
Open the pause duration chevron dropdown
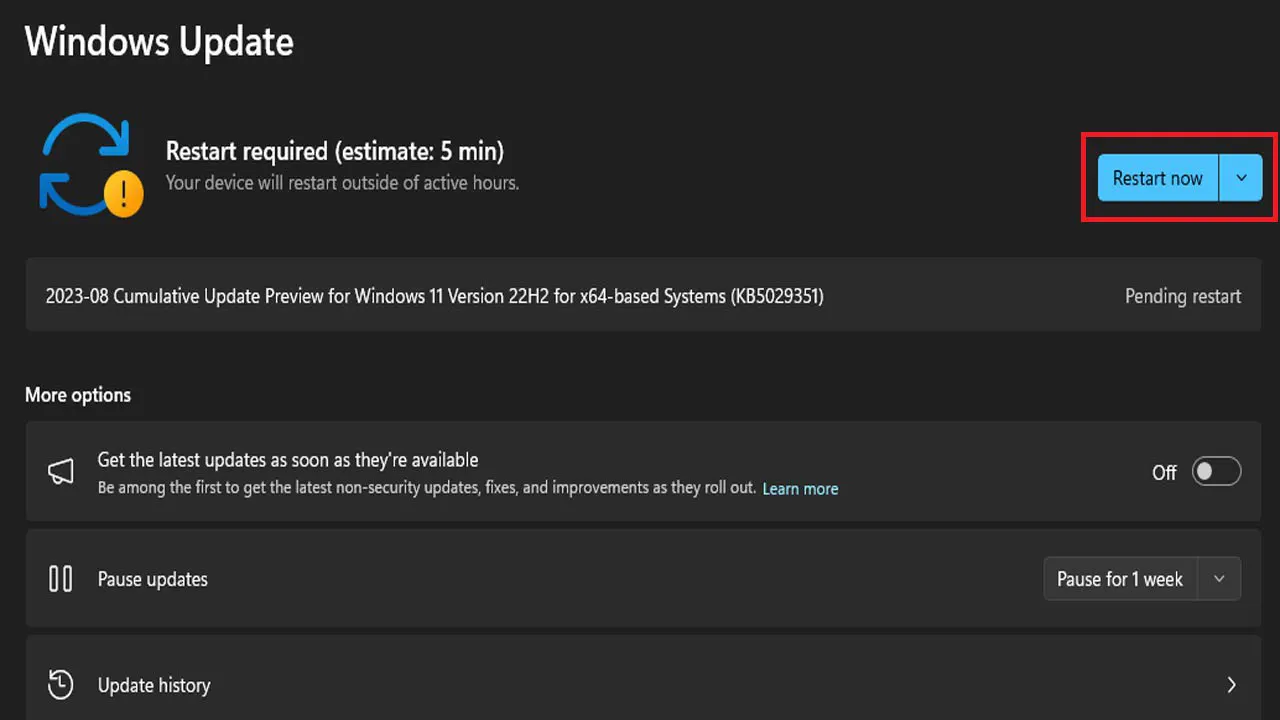pyautogui.click(x=1219, y=579)
